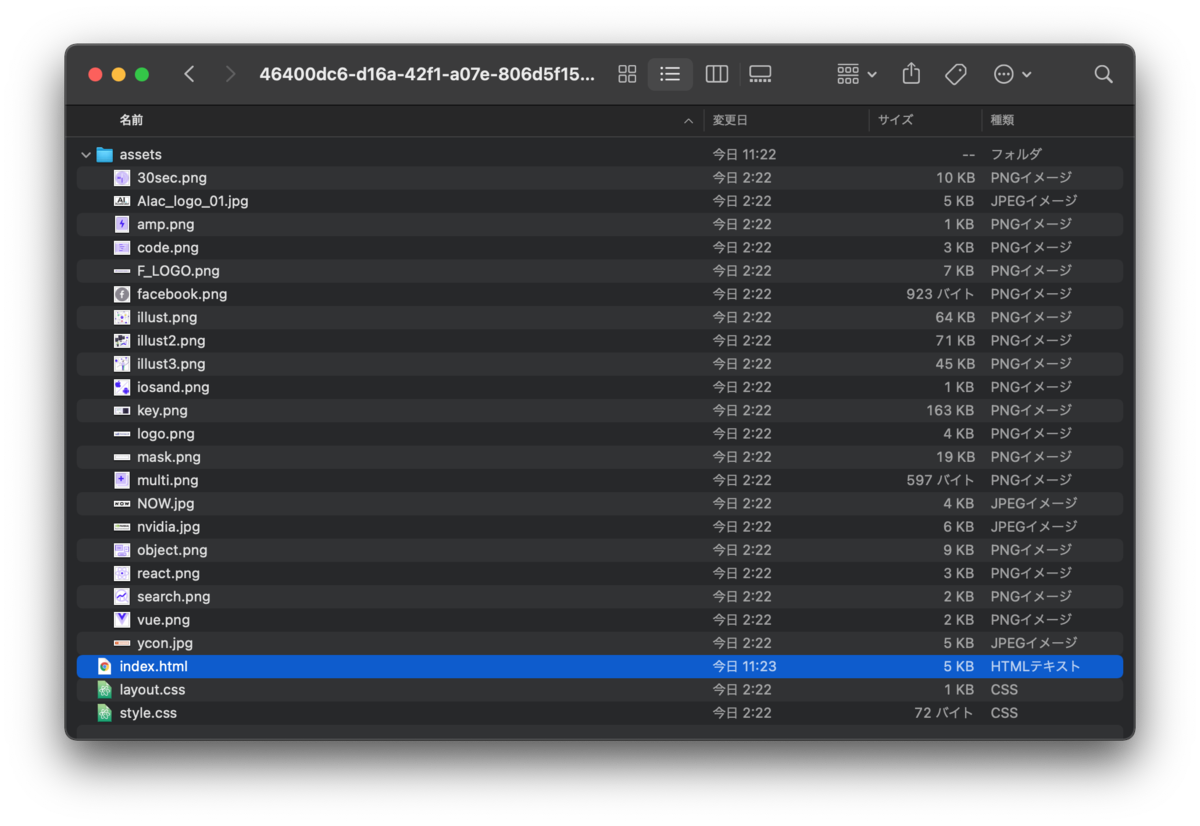Sort by the 名前 column header
The image size is (1200, 826).
[x=131, y=120]
